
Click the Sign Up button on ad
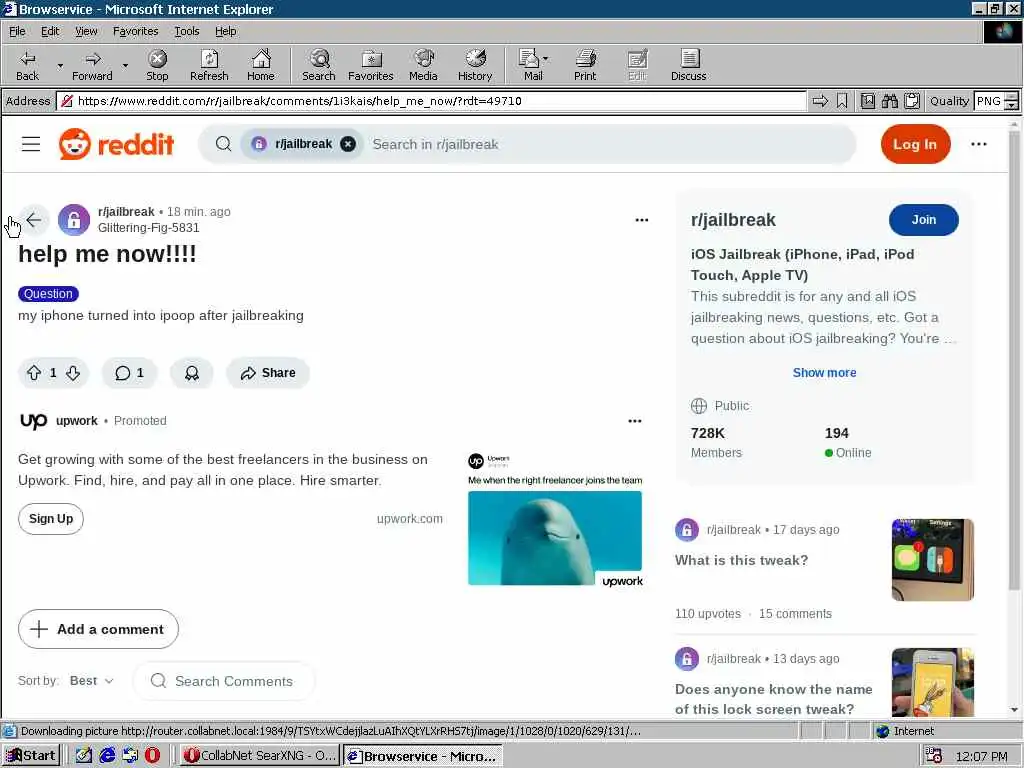point(51,519)
